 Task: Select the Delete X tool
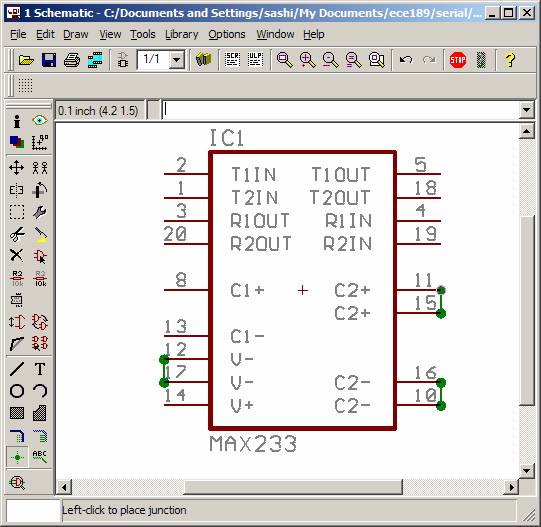point(17,256)
